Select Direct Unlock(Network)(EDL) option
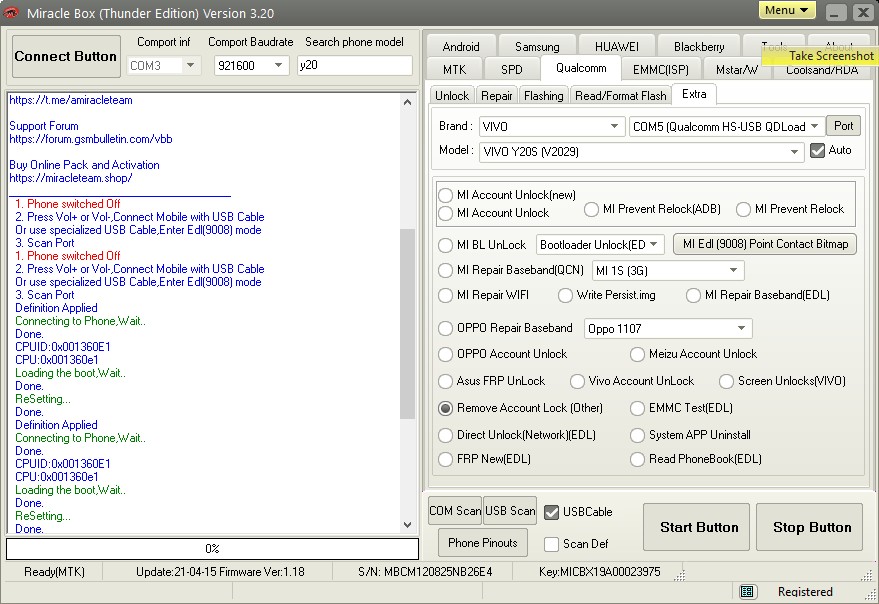Screen dimensions: 879x604 (x=446, y=435)
